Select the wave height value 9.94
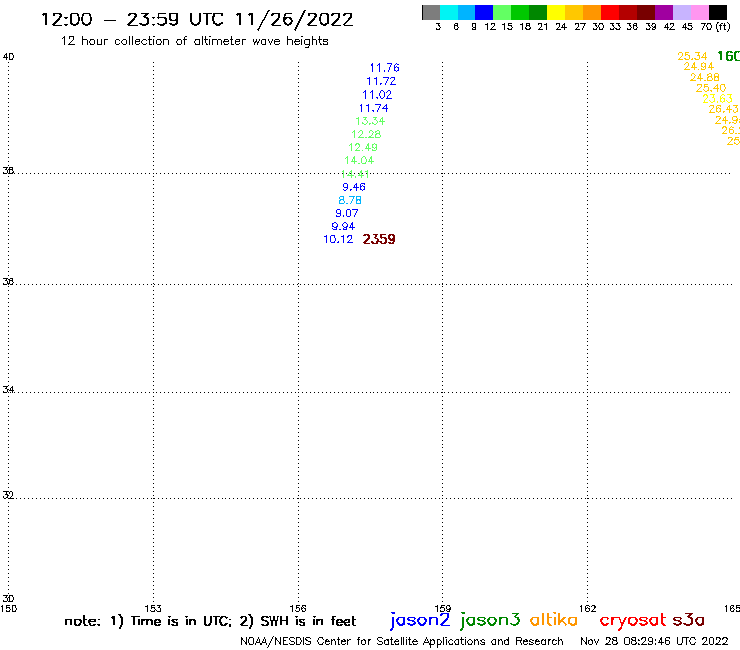The image size is (740, 650). 343,227
